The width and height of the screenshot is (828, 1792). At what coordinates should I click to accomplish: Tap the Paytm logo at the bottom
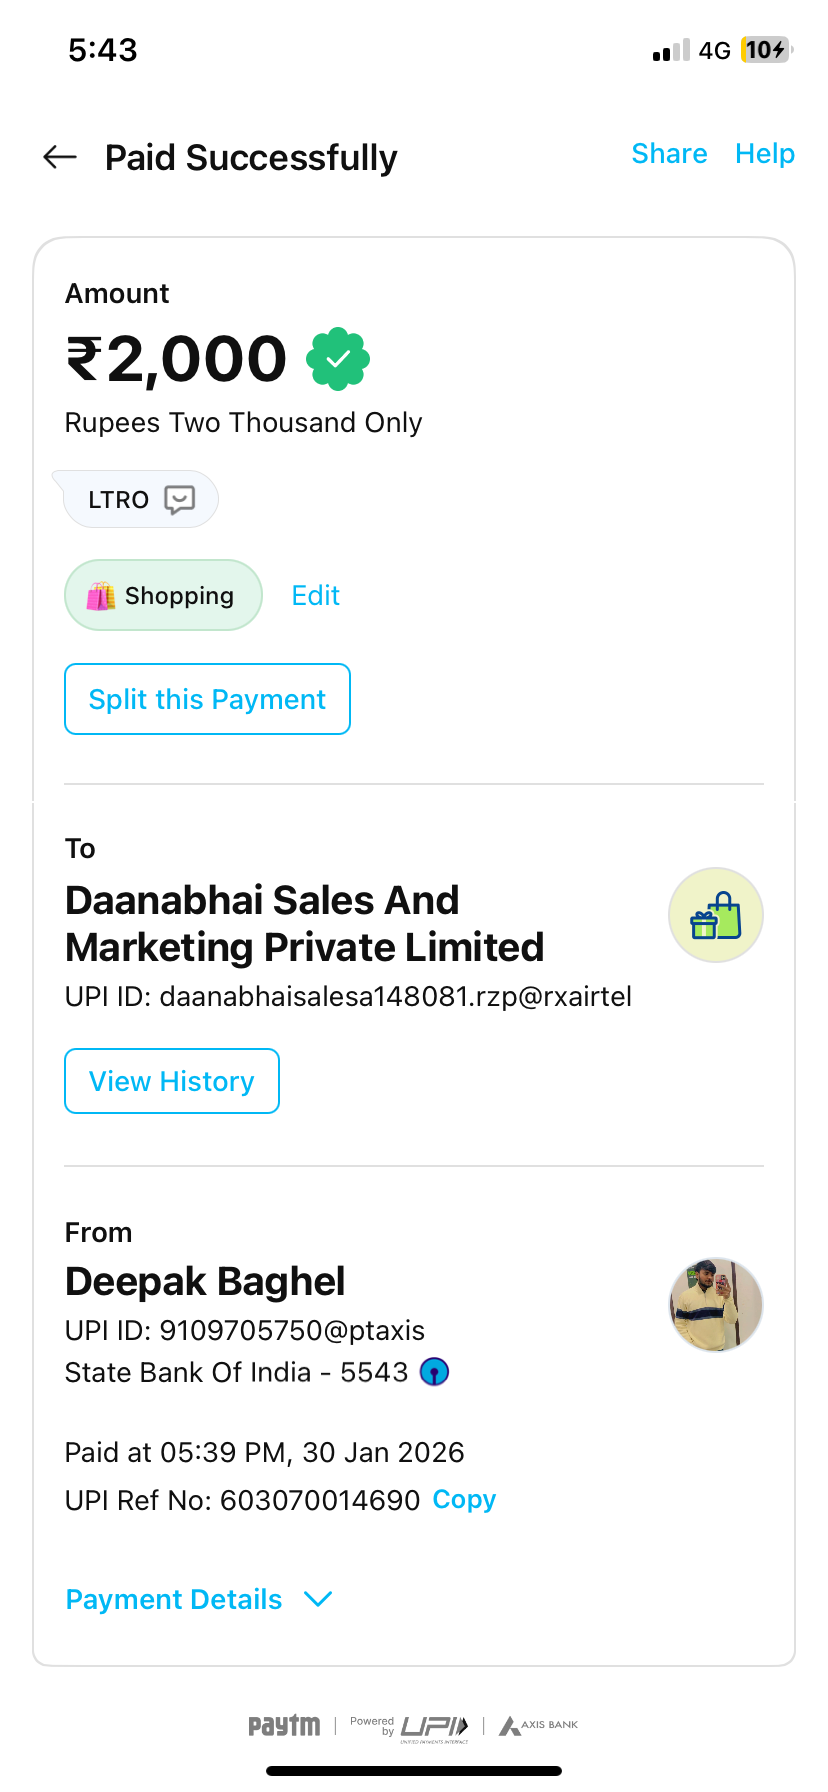[284, 1725]
